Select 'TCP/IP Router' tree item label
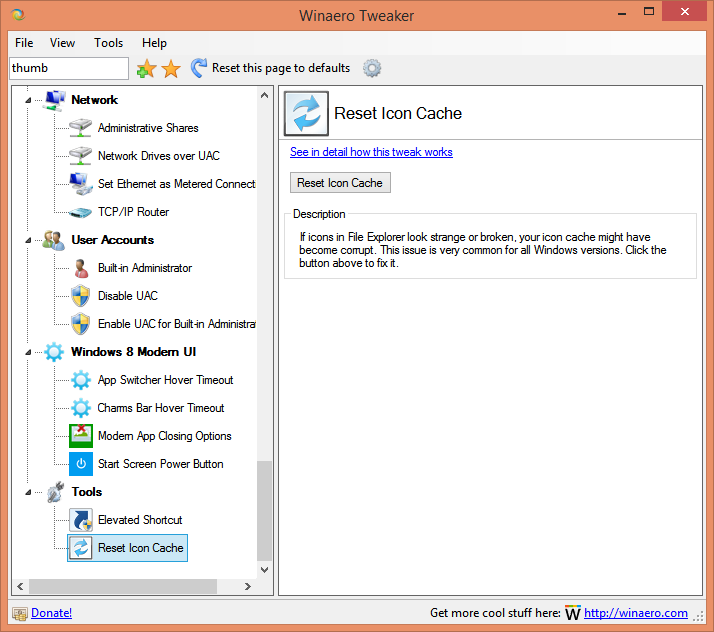 [x=133, y=212]
